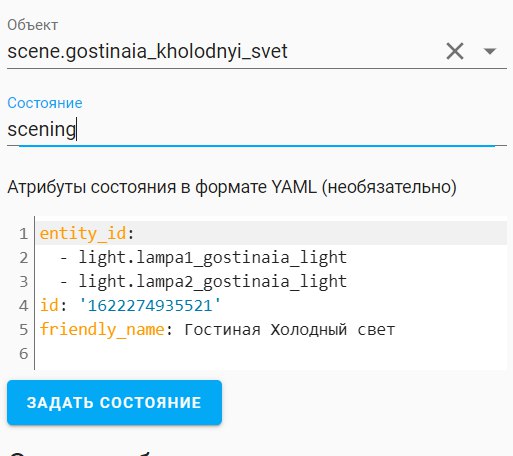513x456 pixels.
Task: Focus the Состояние field containing scening
Action: click(x=257, y=129)
